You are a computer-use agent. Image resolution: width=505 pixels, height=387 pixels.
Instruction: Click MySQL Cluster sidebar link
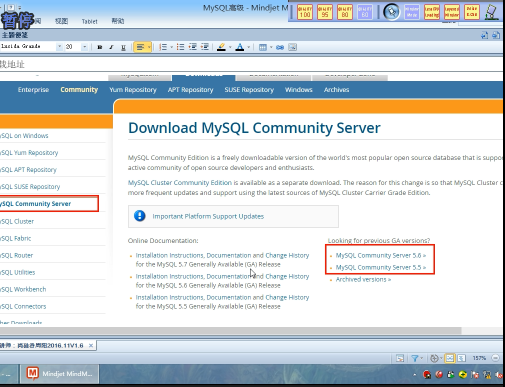click(17, 221)
